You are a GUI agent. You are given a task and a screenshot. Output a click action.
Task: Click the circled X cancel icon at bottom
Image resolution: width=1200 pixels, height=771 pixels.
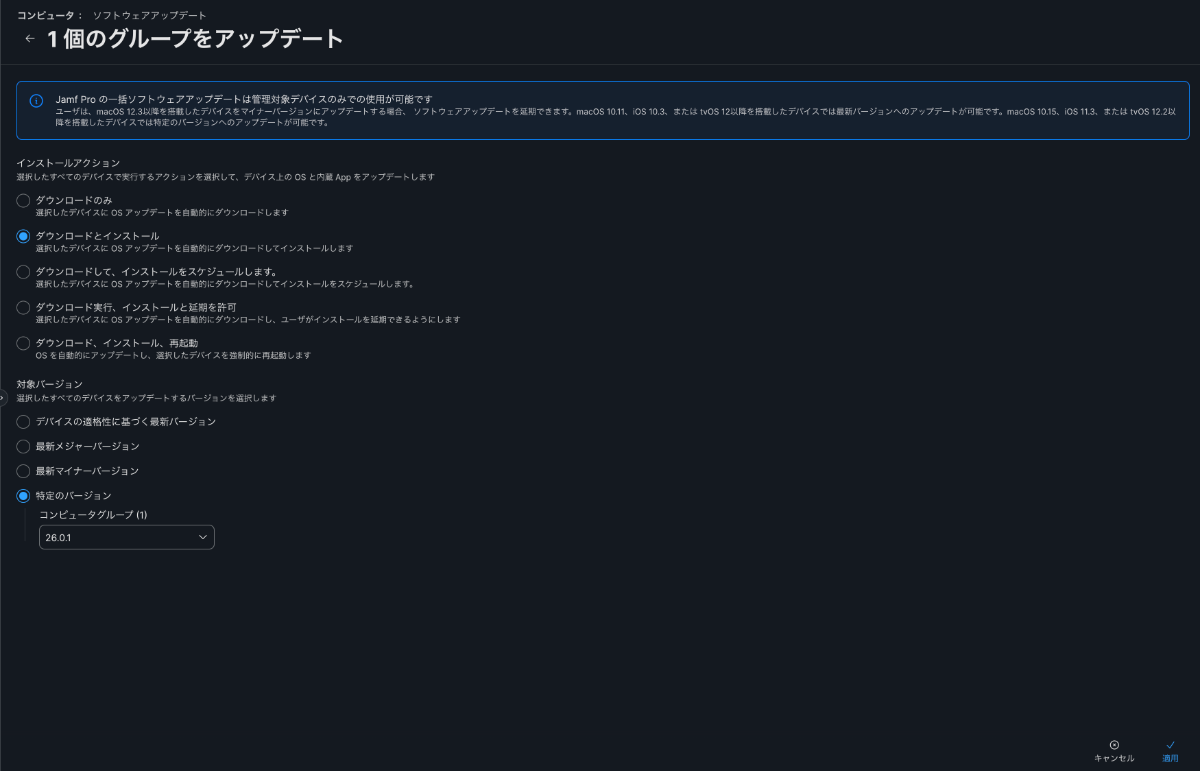click(1113, 745)
